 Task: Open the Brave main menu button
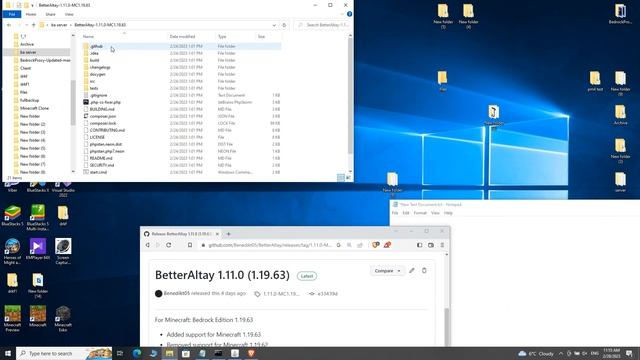point(442,245)
